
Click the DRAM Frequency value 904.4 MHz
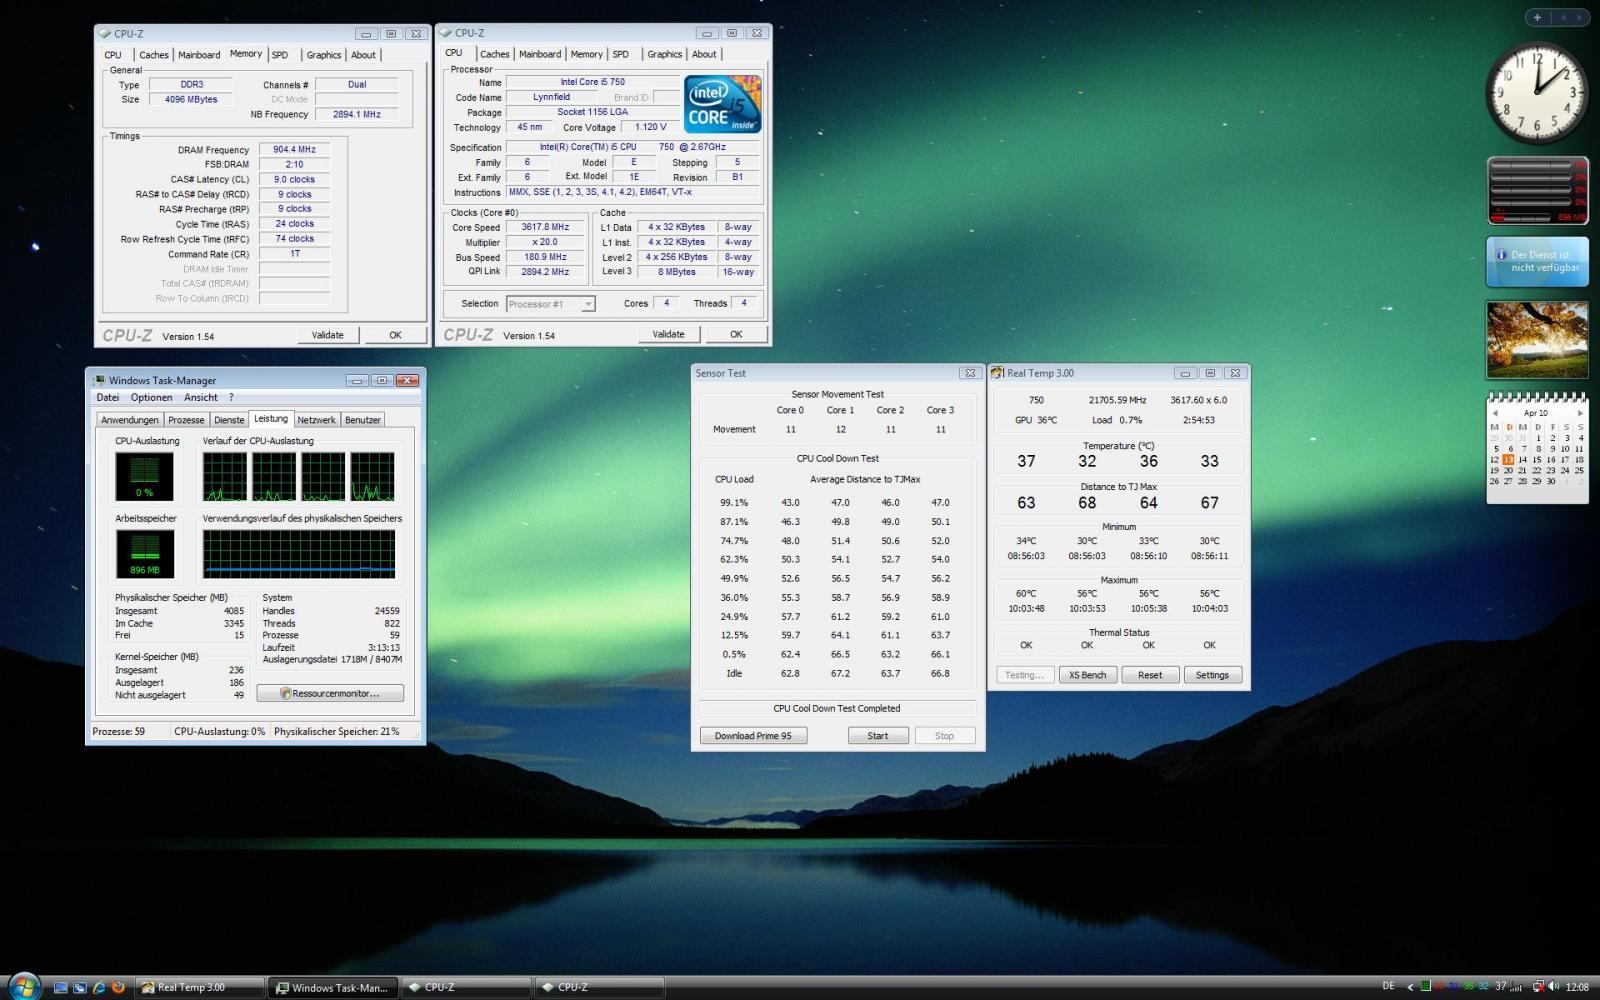[x=294, y=150]
